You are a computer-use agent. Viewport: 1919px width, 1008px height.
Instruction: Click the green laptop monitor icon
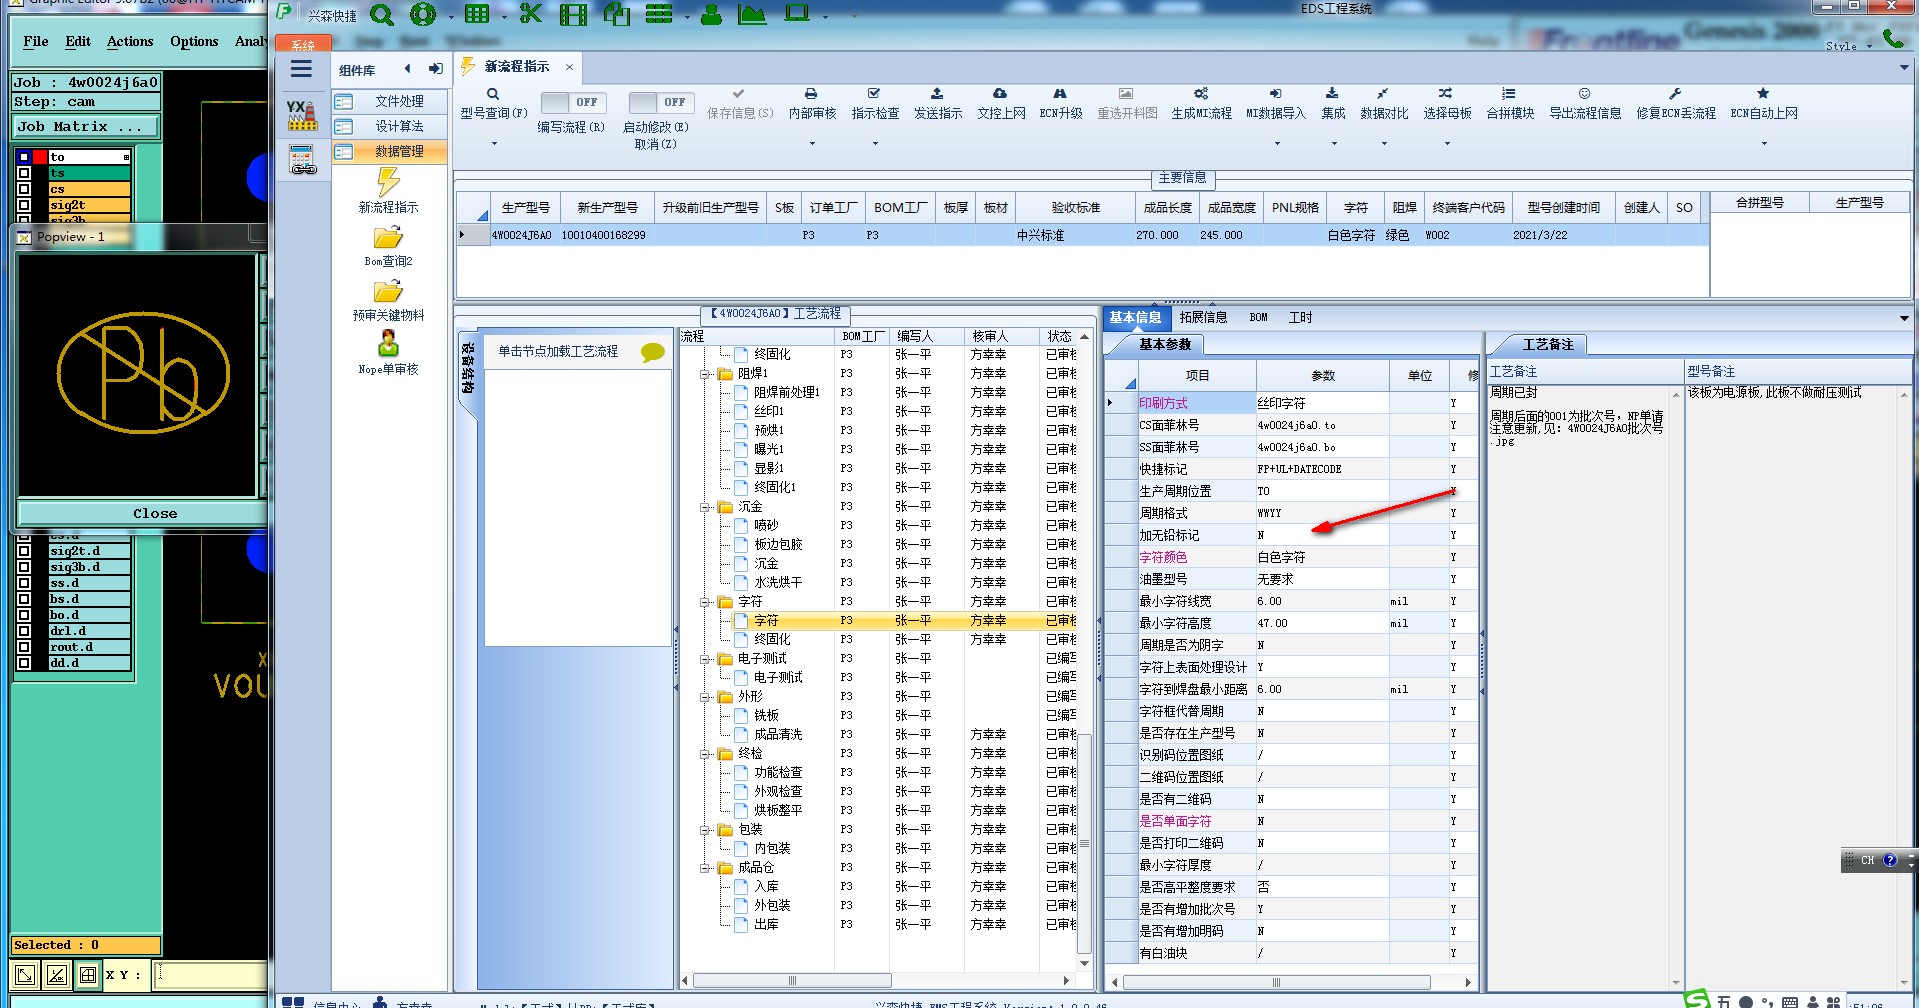click(797, 14)
